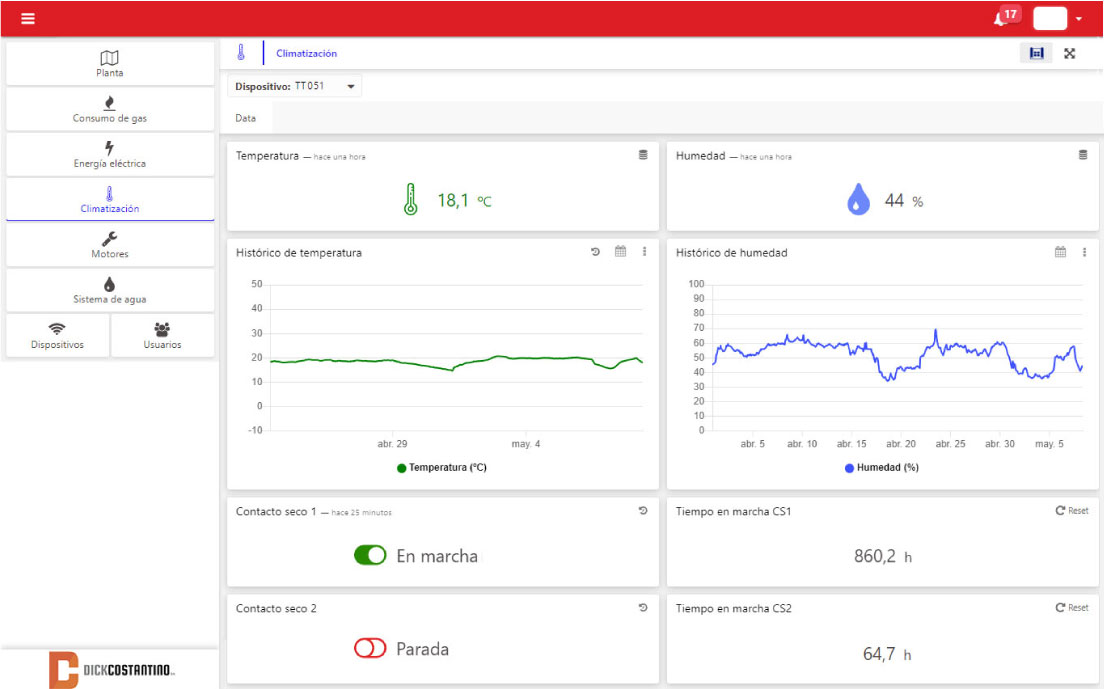This screenshot has width=1104, height=689.
Task: Click the Humedad (%) blue legend marker
Action: click(850, 468)
